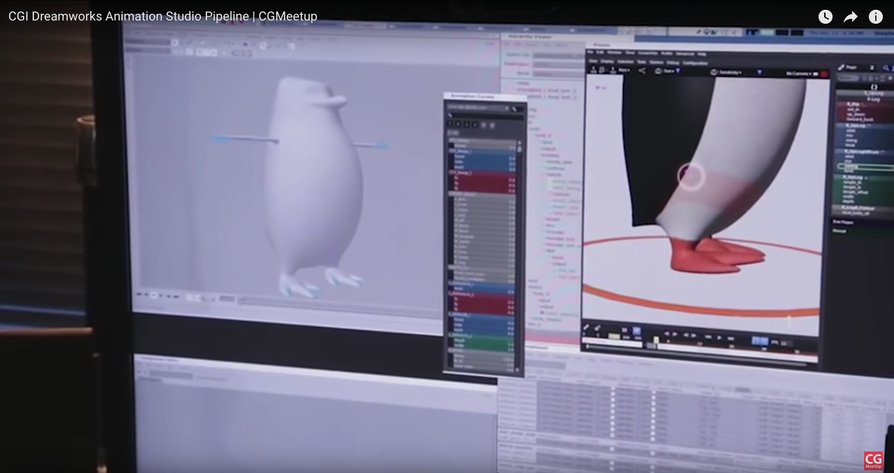Screen dimensions: 894x473
Task: Open the No Camera dropdown
Action: (x=798, y=74)
